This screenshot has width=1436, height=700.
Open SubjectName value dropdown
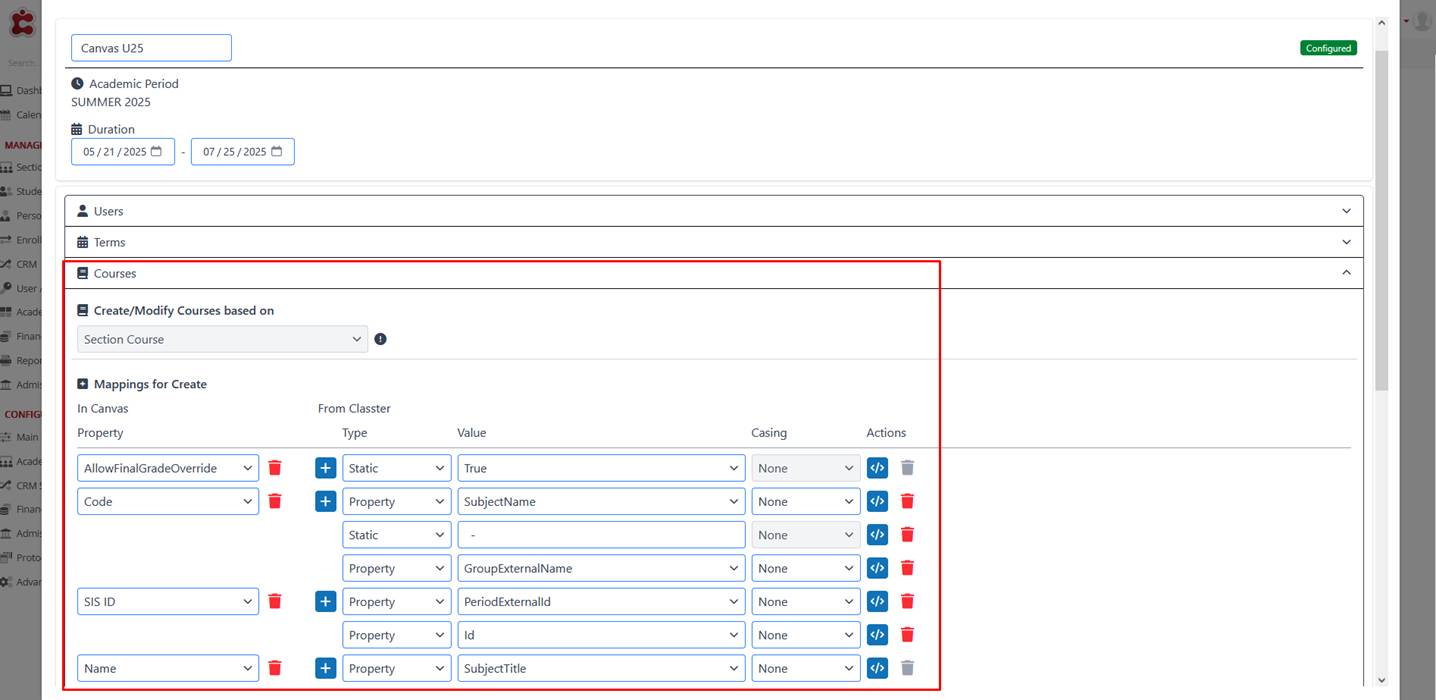click(x=601, y=501)
